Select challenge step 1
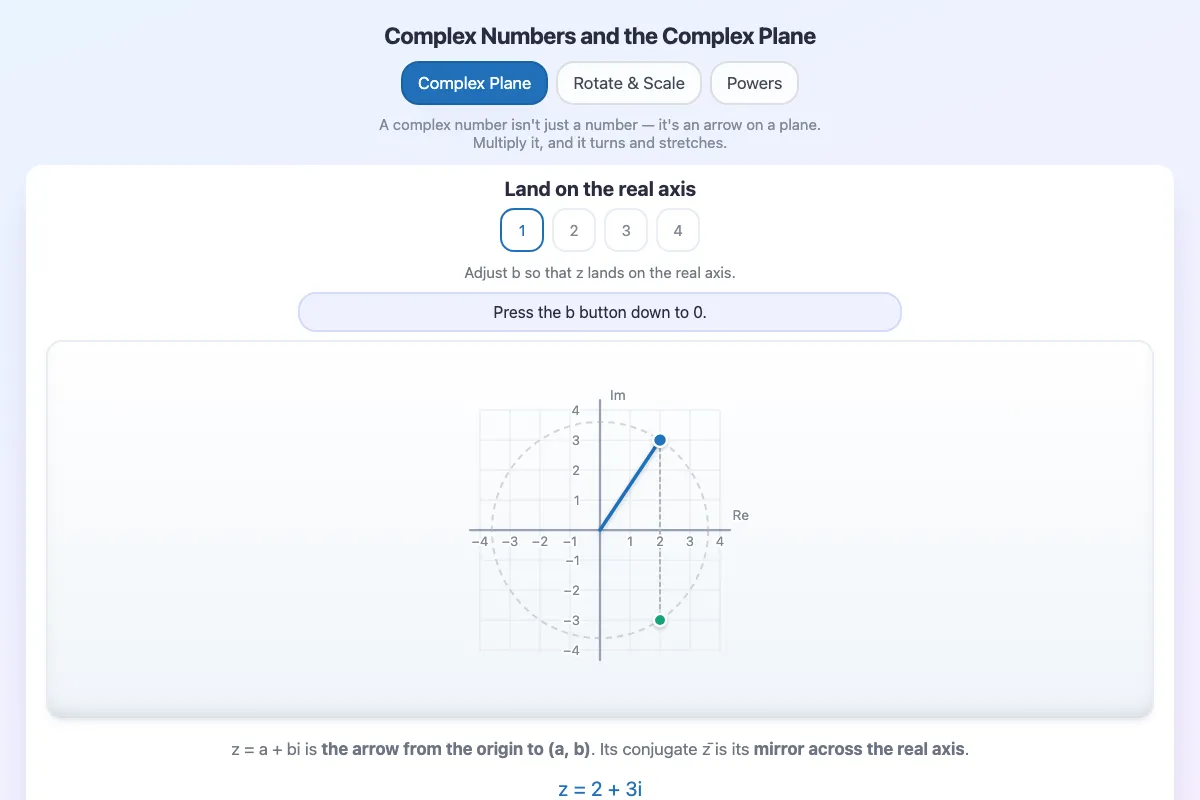 (522, 230)
